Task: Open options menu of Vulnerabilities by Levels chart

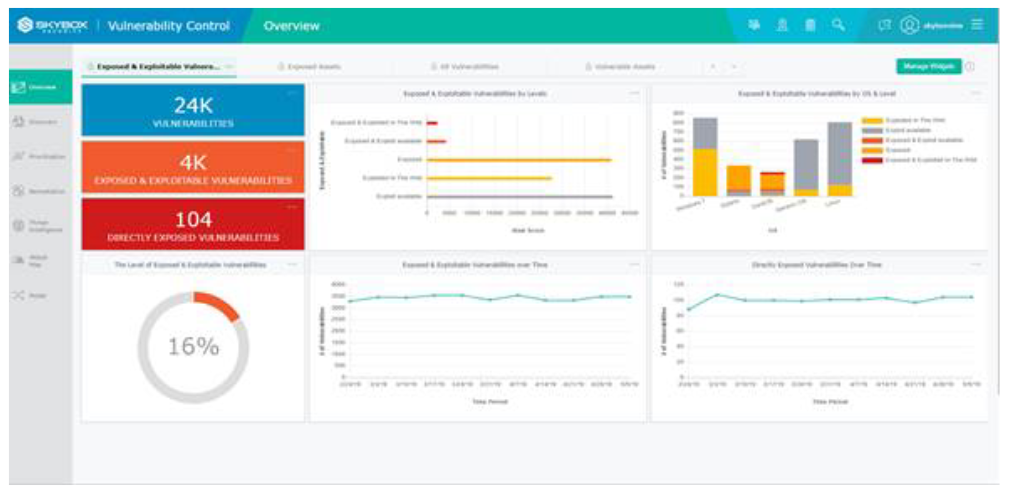Action: [634, 93]
